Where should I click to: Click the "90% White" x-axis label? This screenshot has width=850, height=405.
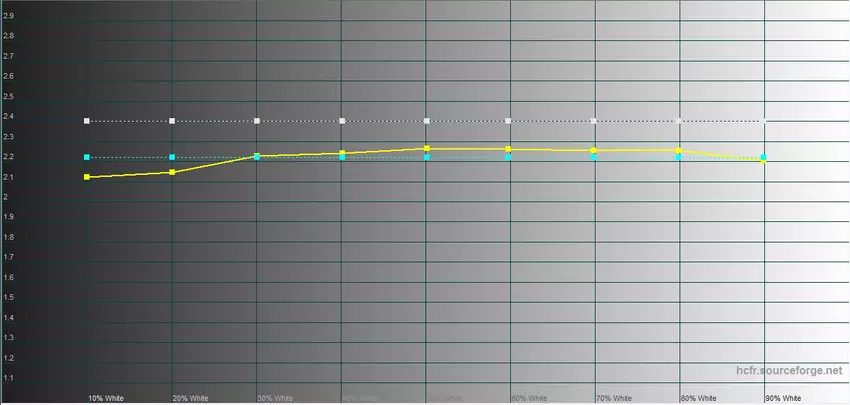[783, 397]
